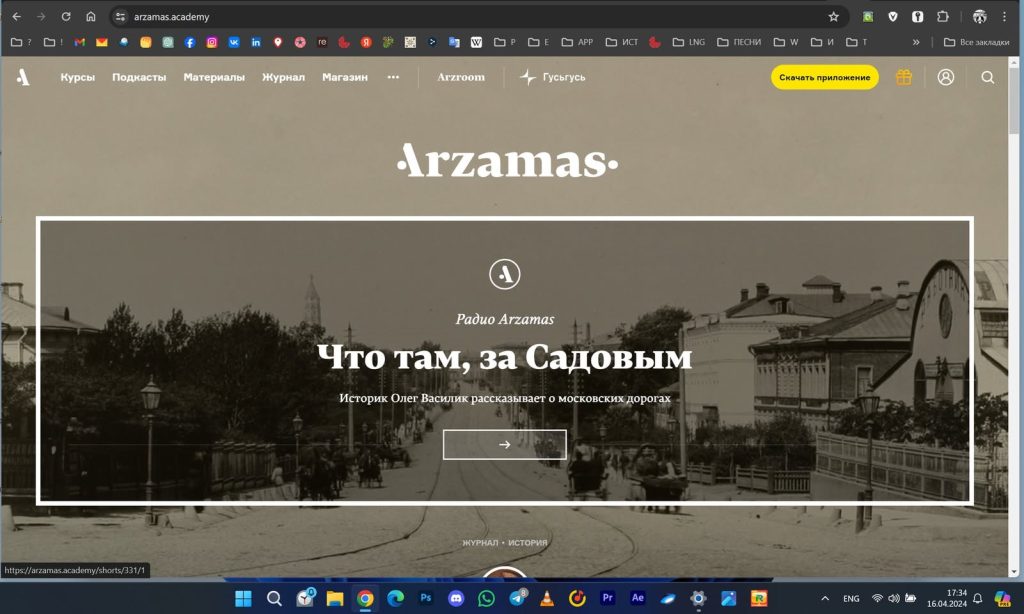The width and height of the screenshot is (1024, 614).
Task: Open Telegram from the taskbar
Action: tap(517, 598)
